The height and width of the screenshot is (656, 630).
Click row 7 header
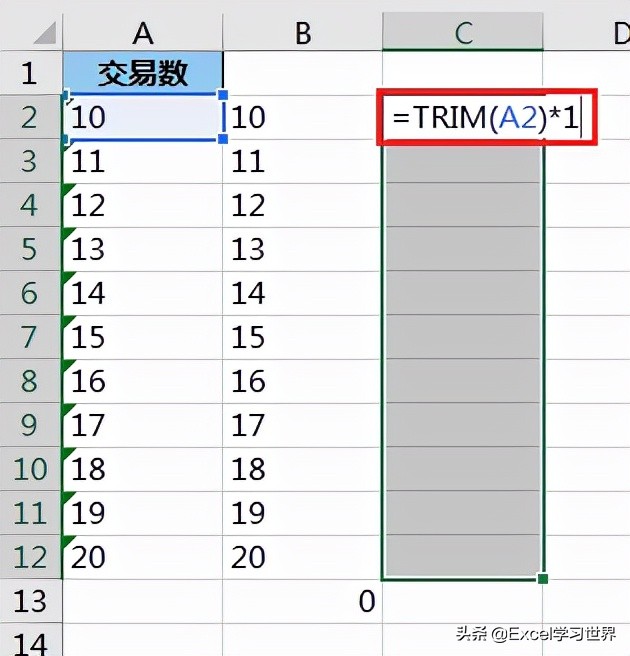coord(31,337)
